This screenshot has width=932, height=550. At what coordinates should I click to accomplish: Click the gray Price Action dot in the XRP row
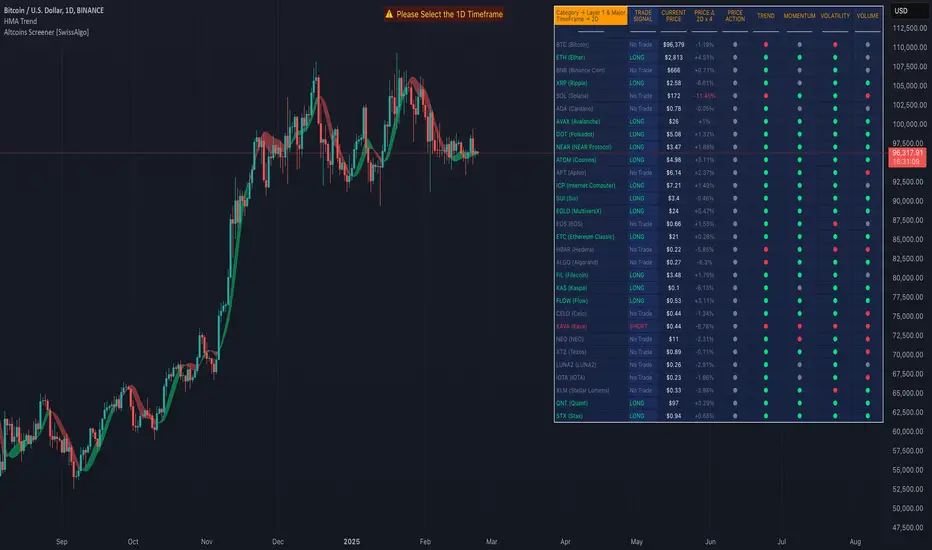tap(735, 83)
